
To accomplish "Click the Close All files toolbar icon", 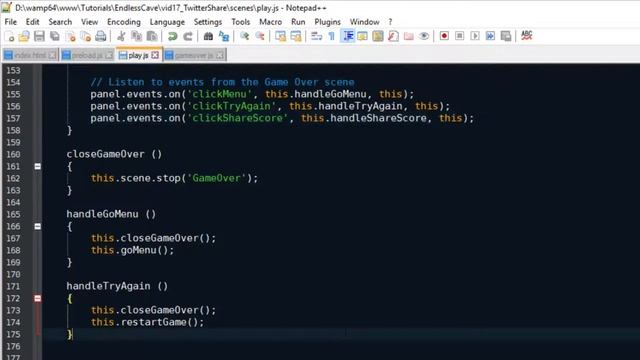I will pos(85,36).
